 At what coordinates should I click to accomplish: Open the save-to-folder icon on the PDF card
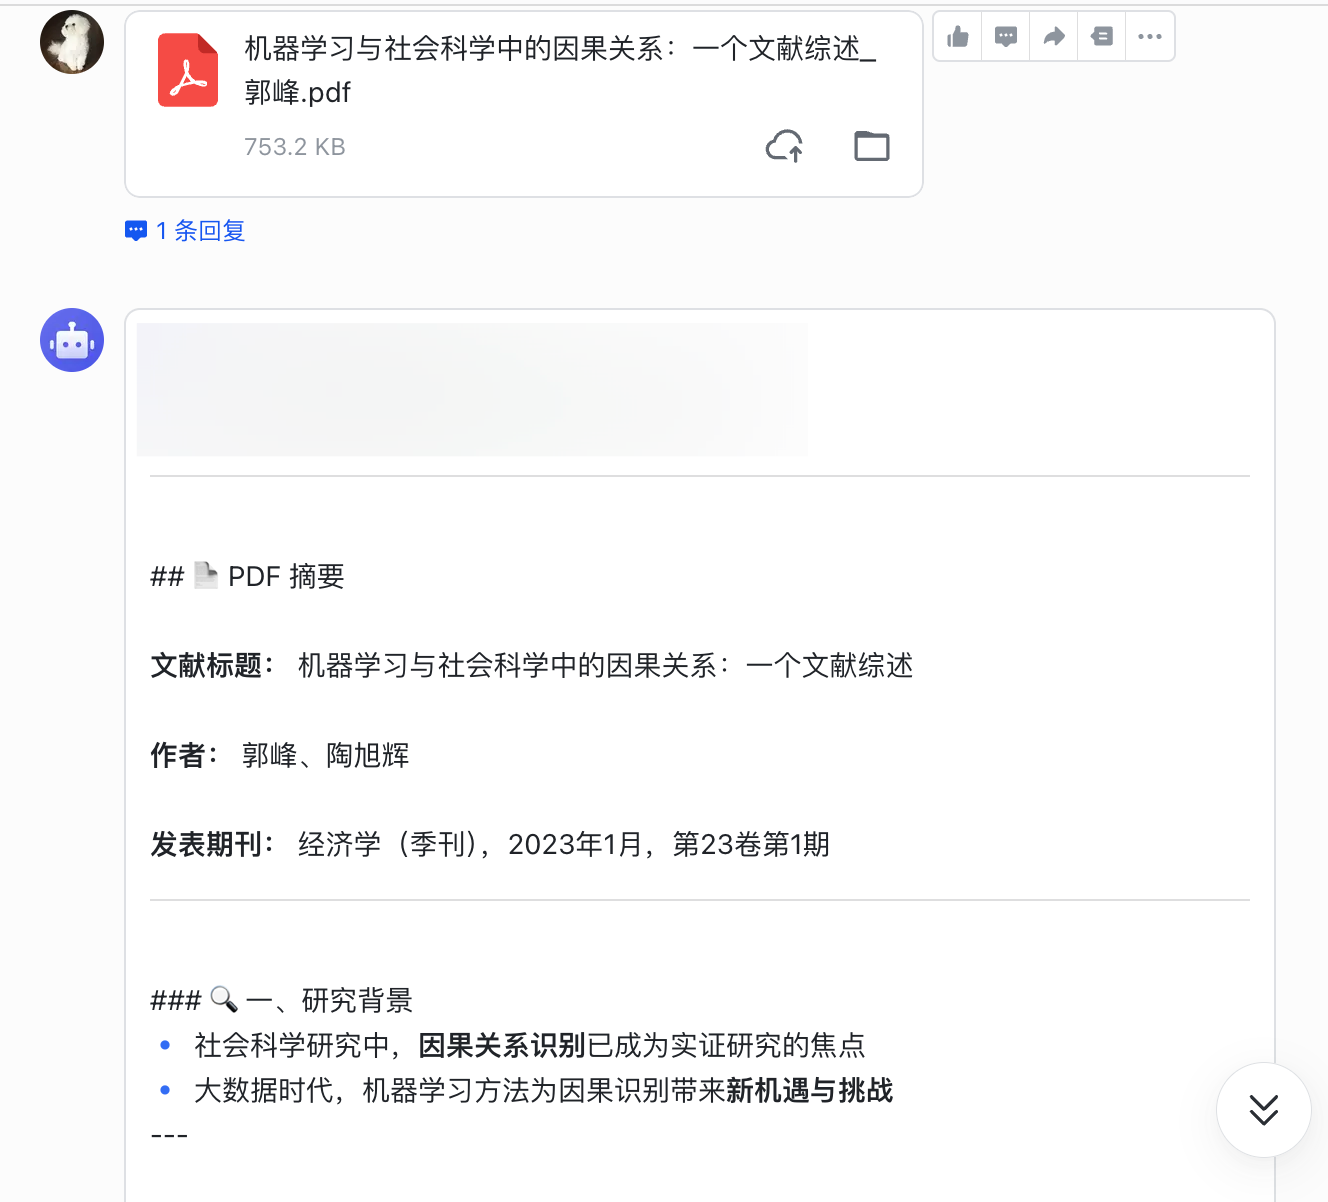click(871, 146)
